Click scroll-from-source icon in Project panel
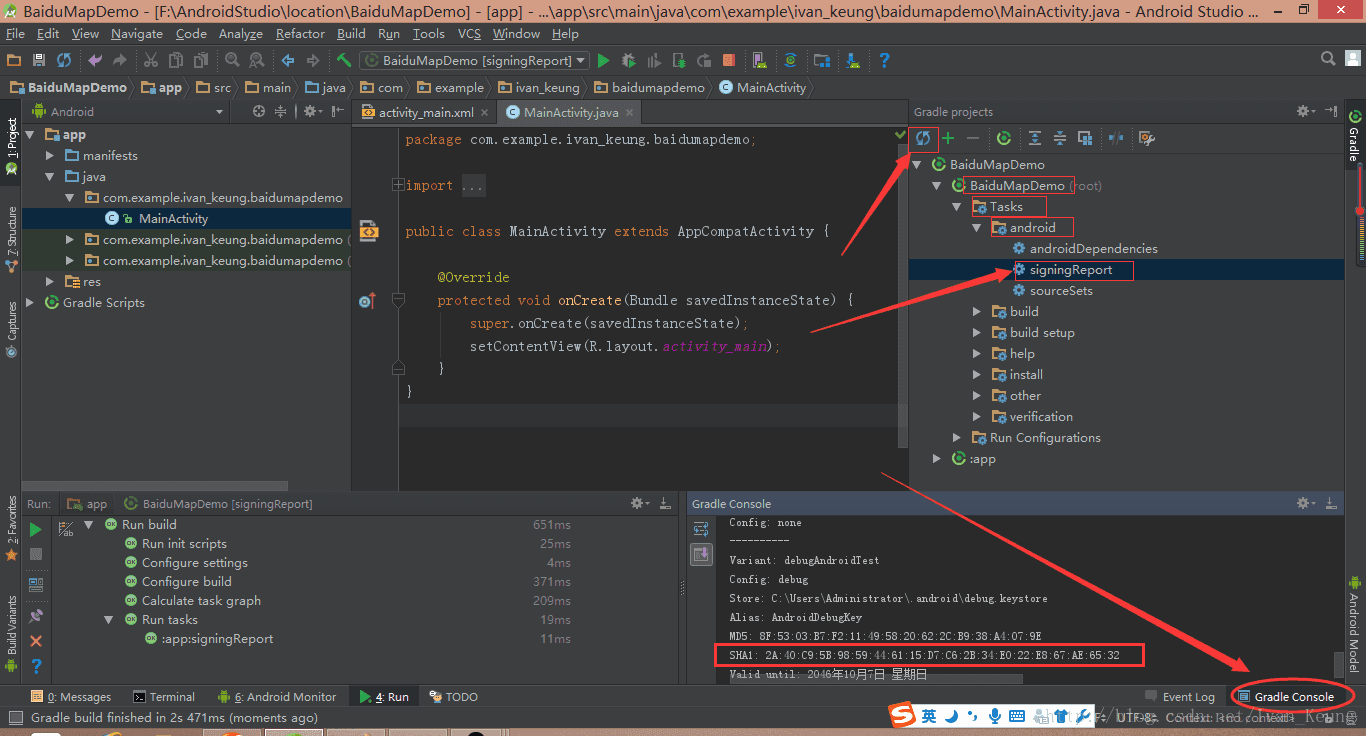1366x736 pixels. 259,111
